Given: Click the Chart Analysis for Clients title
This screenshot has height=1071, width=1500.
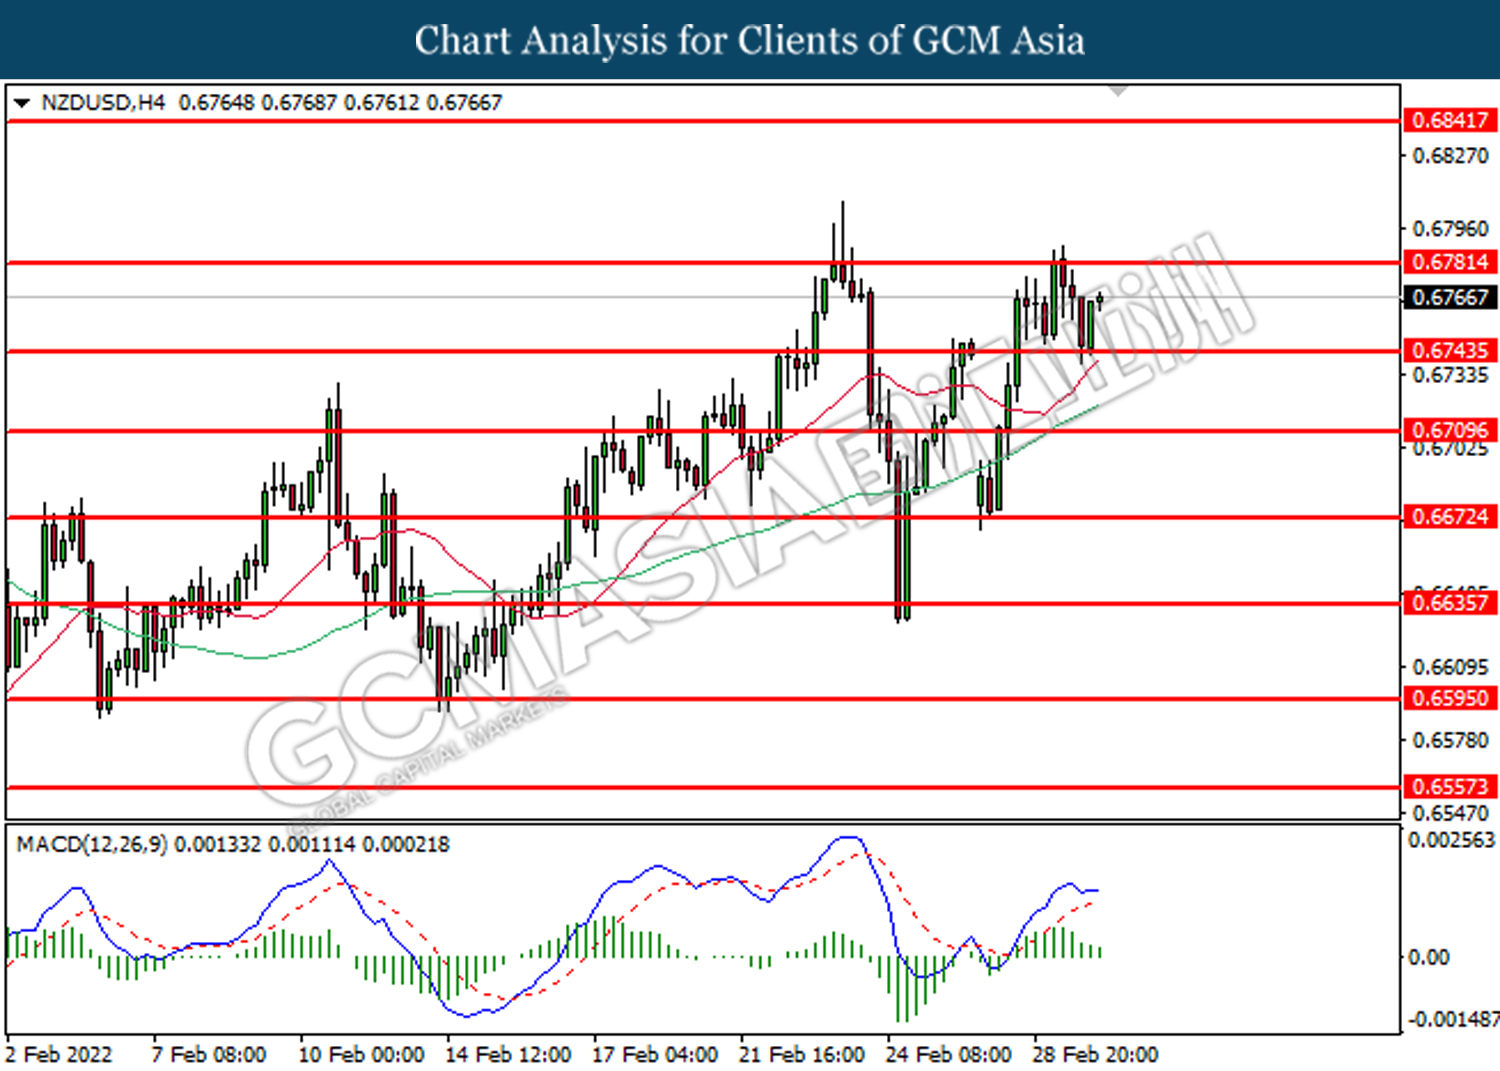Looking at the screenshot, I should [x=750, y=41].
